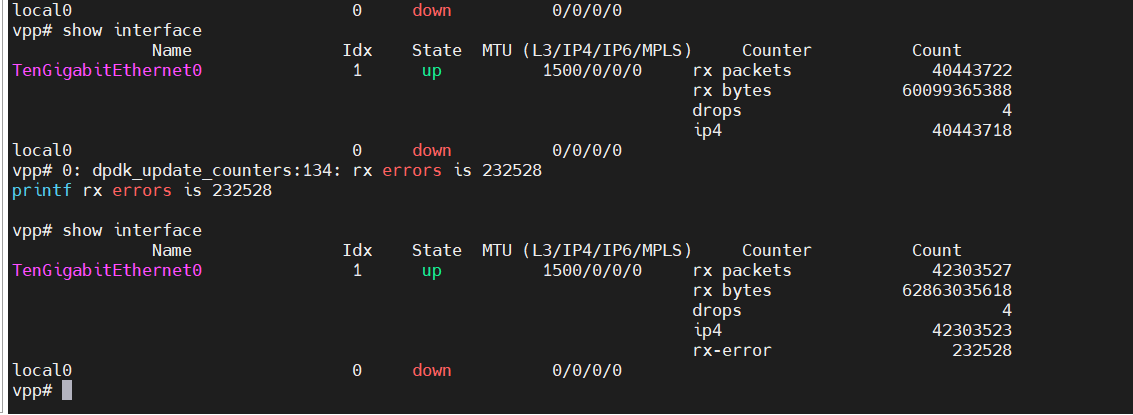Click the cursor block after final vpp# prompt
Screen dimensions: 1133x415
67,390
